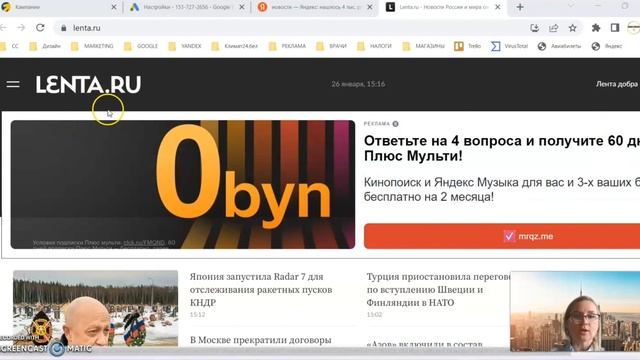Screen dimensions: 640x360
Task: Open Климат24.бел bookmarks folder
Action: pos(235,46)
